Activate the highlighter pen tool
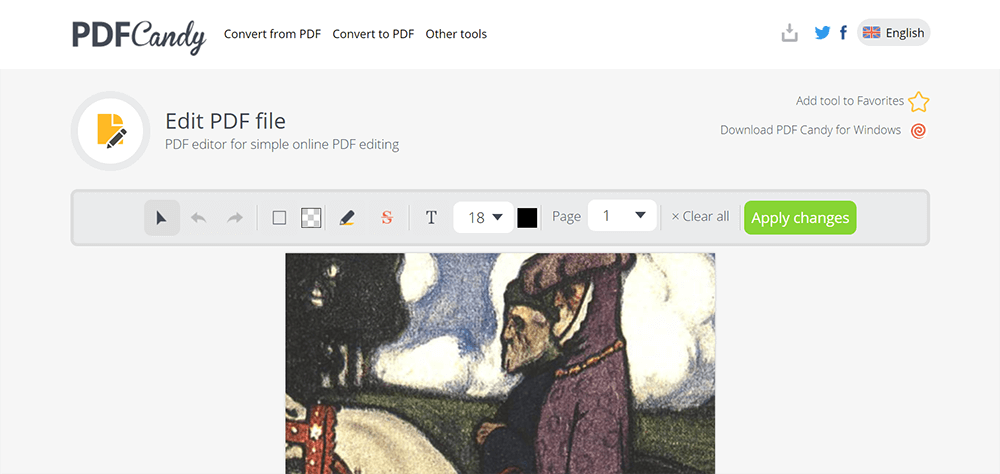Image resolution: width=1000 pixels, height=474 pixels. [347, 218]
